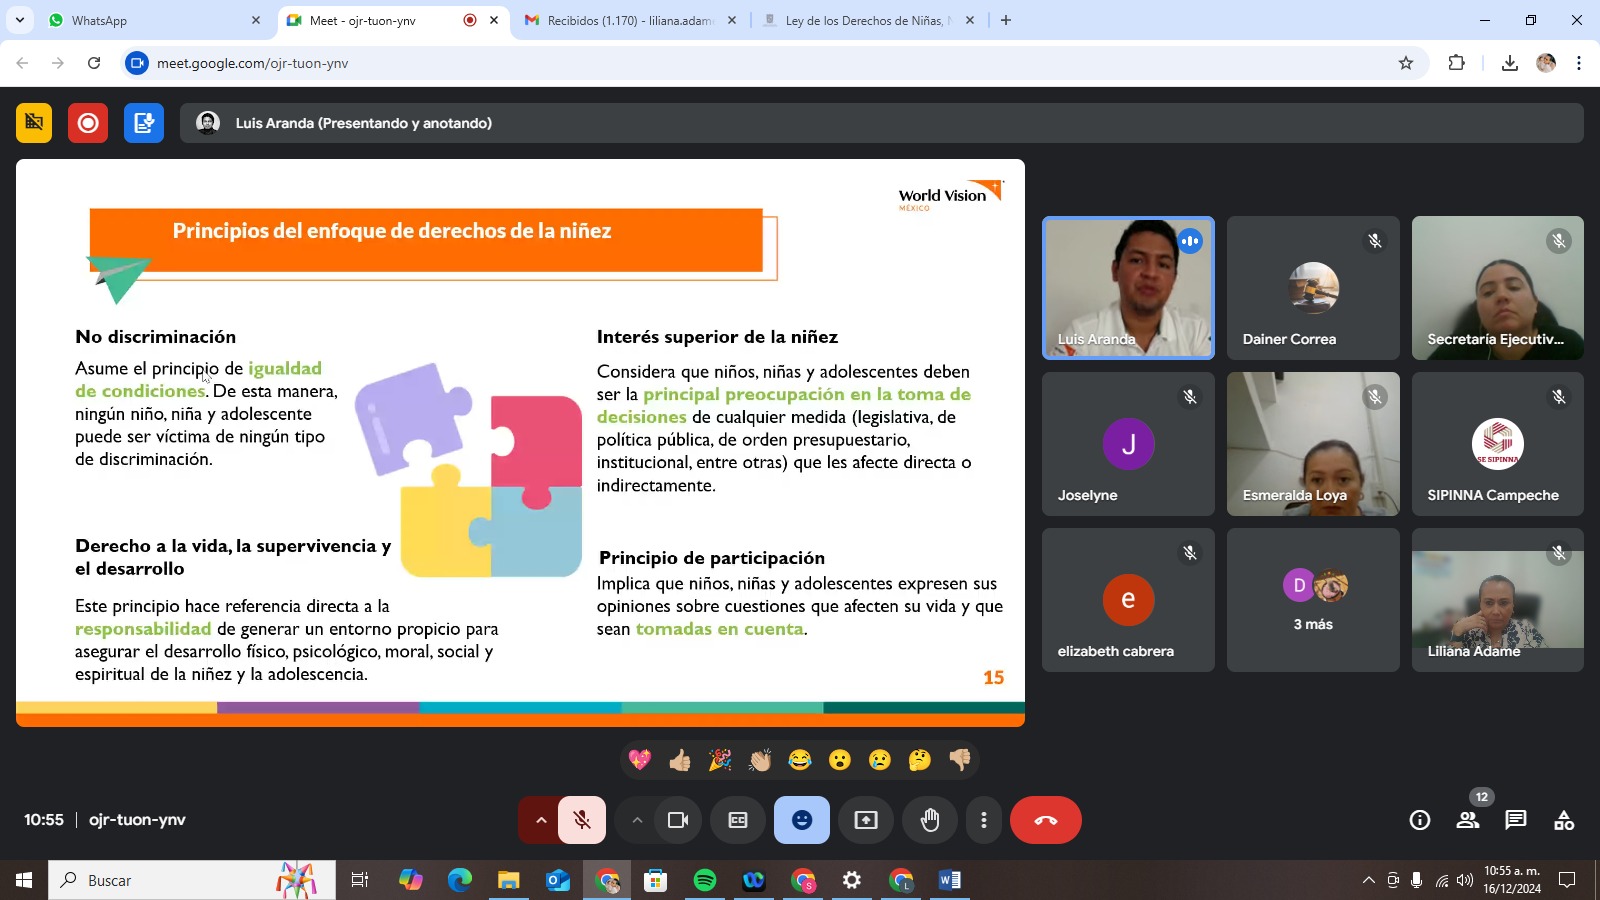Show hidden system tray icons chevron
Image resolution: width=1600 pixels, height=900 pixels.
tap(1368, 880)
